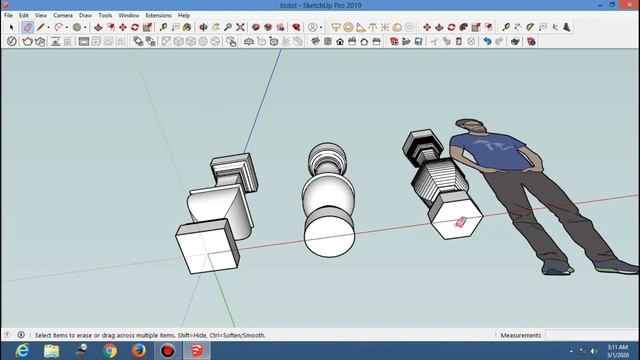Switch to Iso view
Screen dimensions: 640x360
[x=315, y=41]
